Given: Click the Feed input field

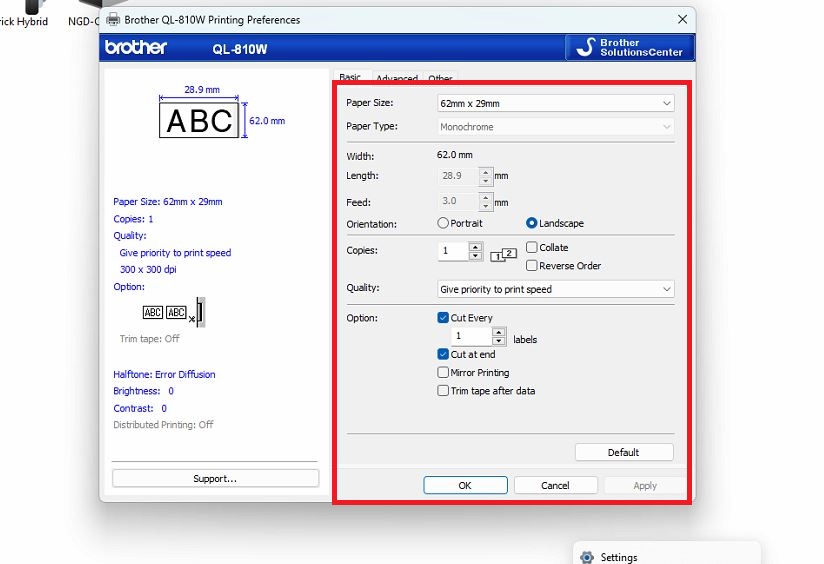Looking at the screenshot, I should click(458, 202).
